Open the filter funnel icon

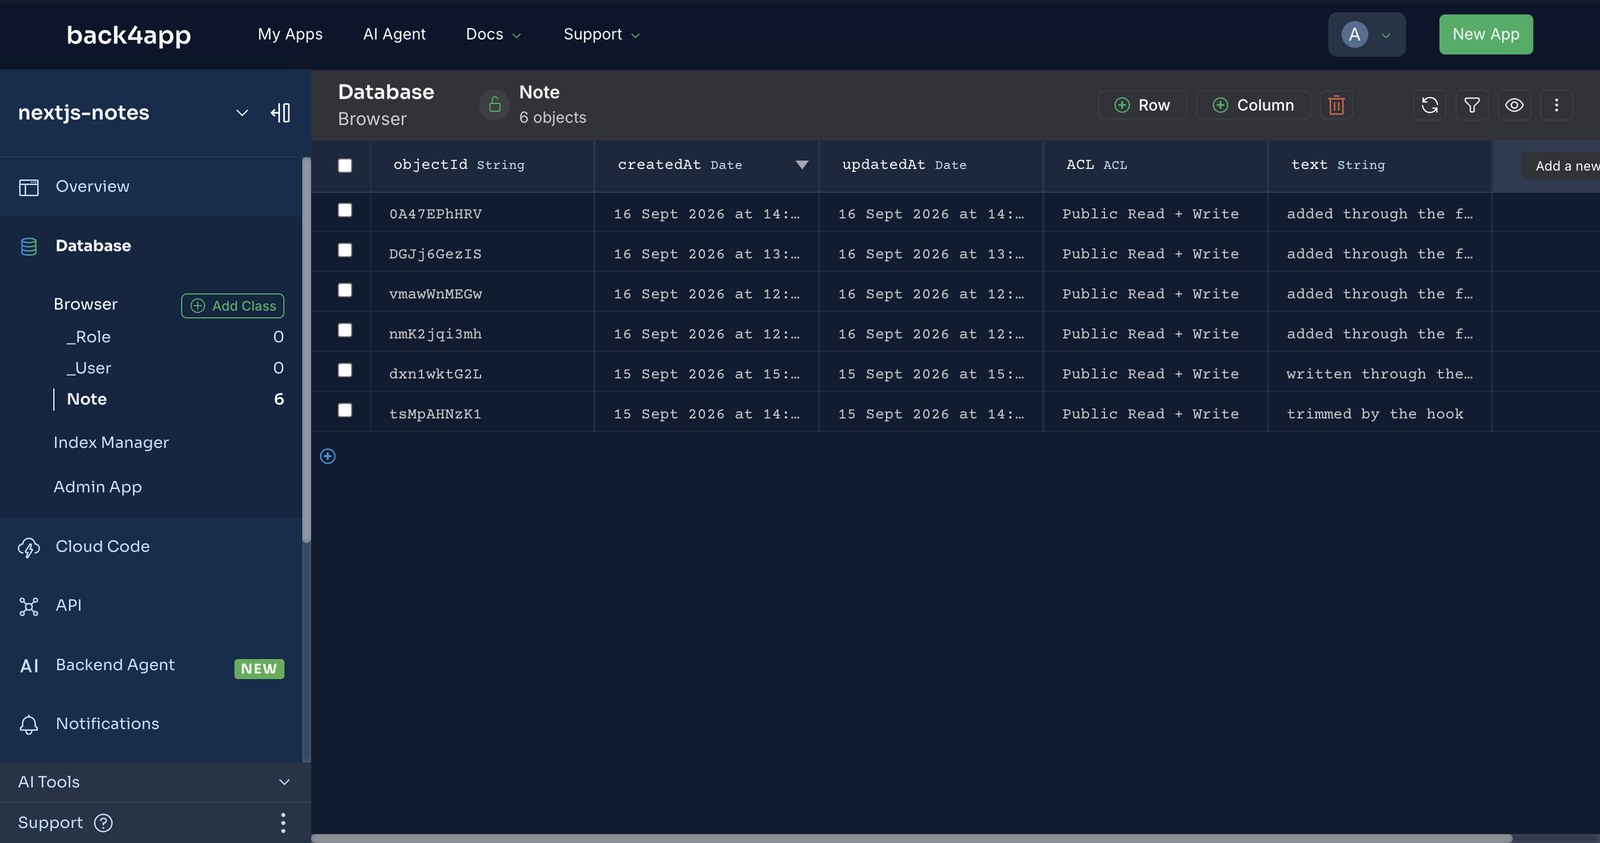pyautogui.click(x=1472, y=105)
